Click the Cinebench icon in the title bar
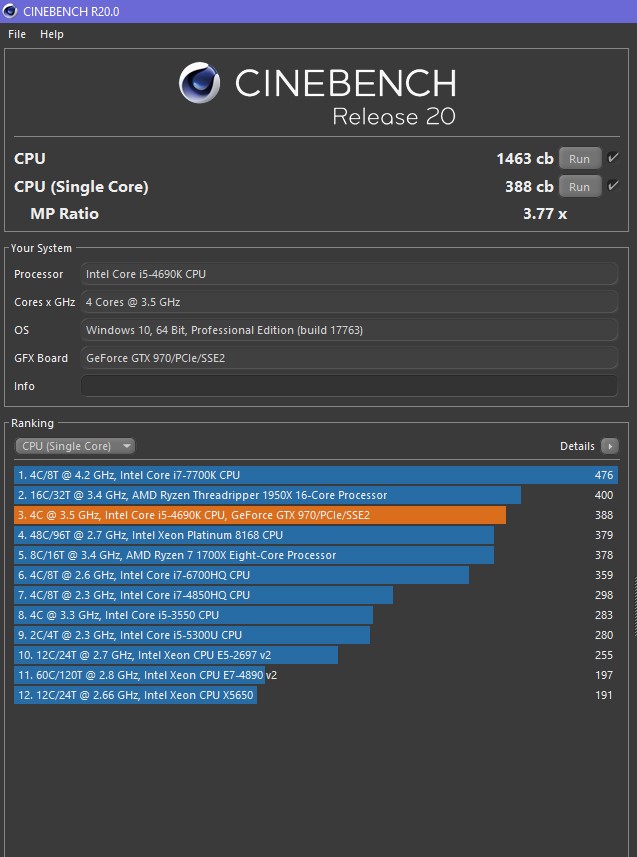 click(10, 11)
